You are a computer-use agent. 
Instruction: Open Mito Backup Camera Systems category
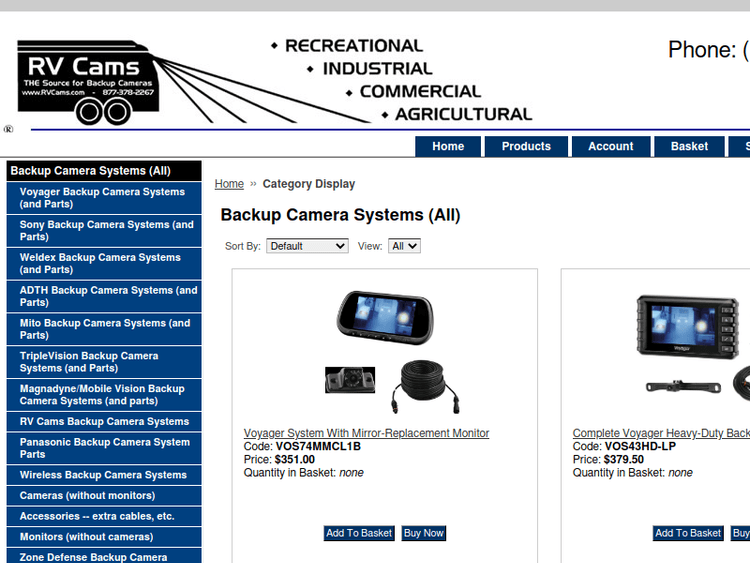coord(104,329)
